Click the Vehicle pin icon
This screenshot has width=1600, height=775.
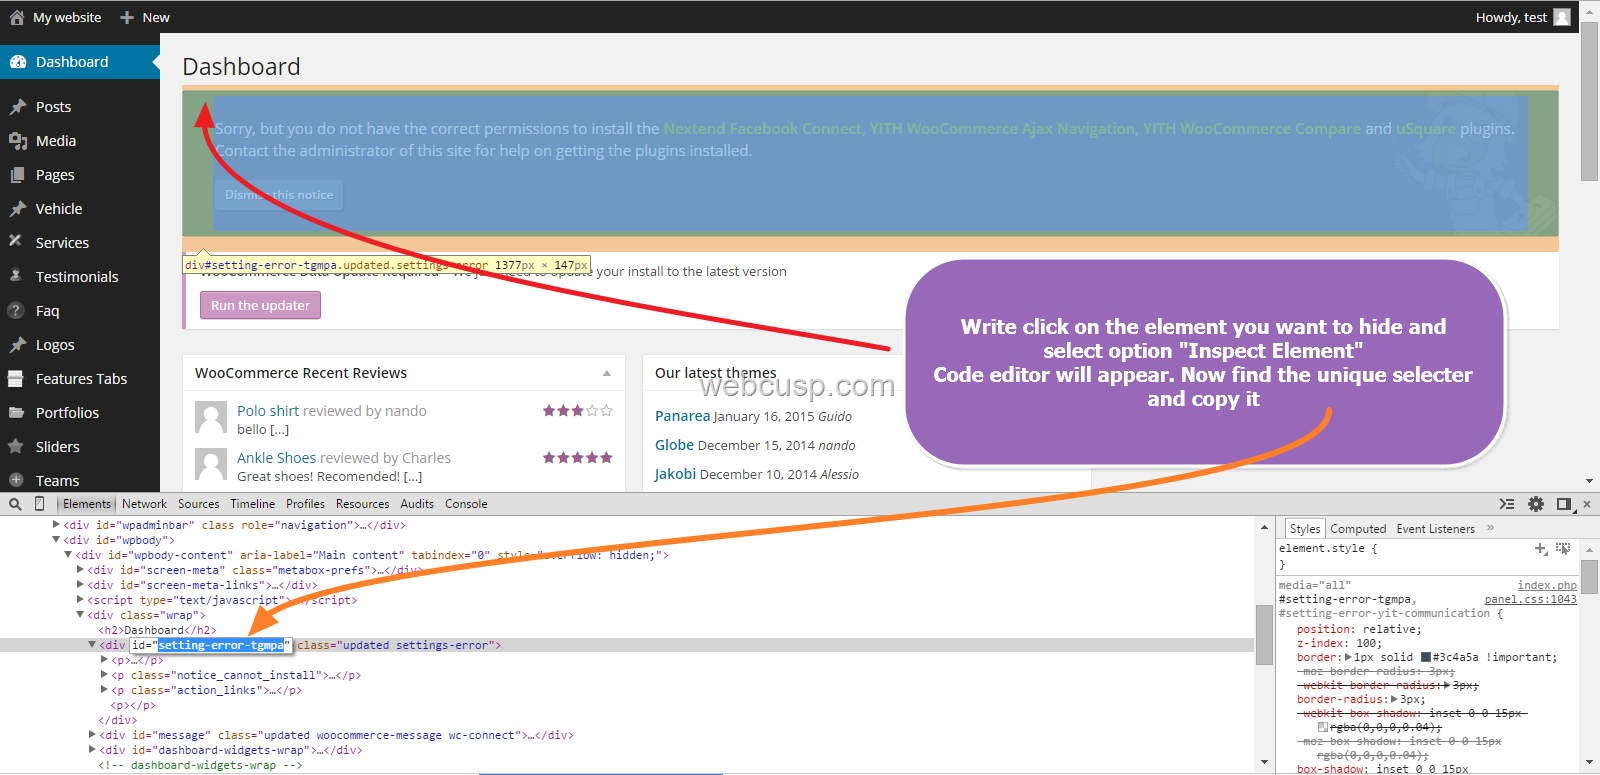[x=17, y=209]
